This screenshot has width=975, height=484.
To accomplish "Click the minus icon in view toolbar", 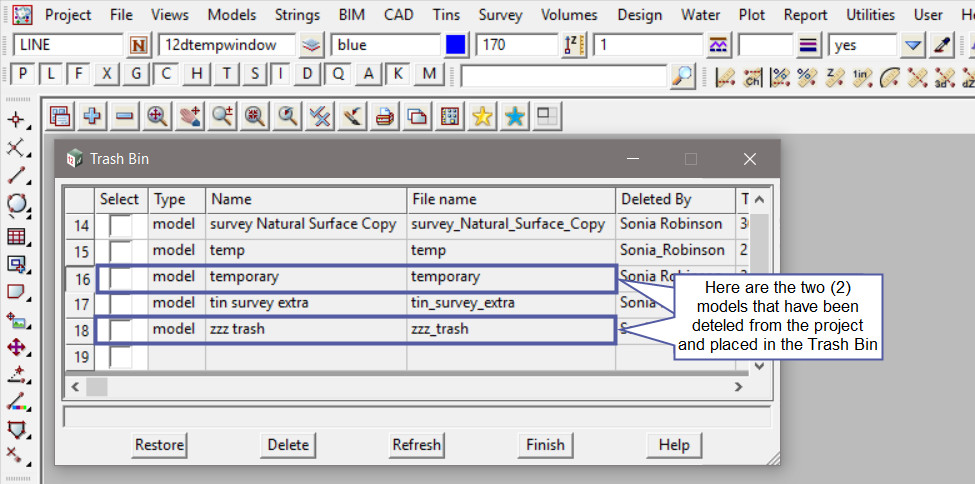I will (x=124, y=116).
